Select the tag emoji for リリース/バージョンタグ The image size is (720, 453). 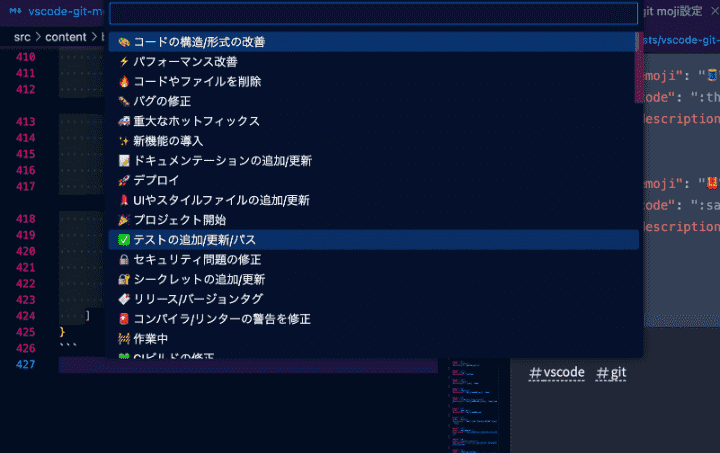[124, 299]
